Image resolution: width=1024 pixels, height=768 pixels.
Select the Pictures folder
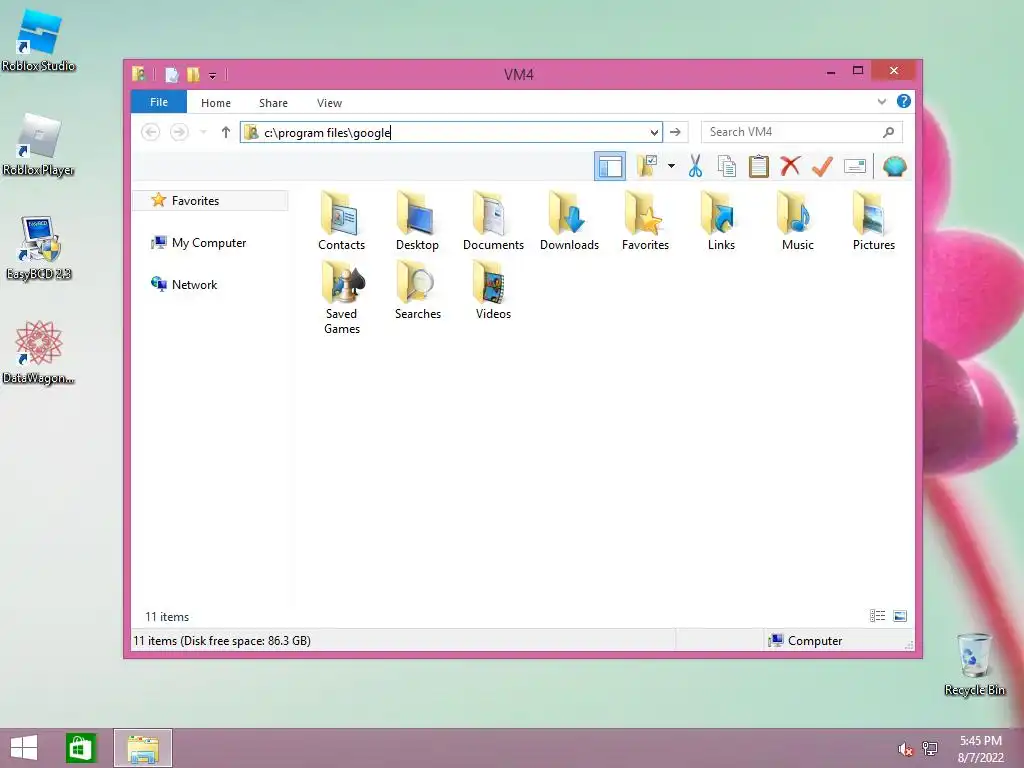tap(873, 221)
